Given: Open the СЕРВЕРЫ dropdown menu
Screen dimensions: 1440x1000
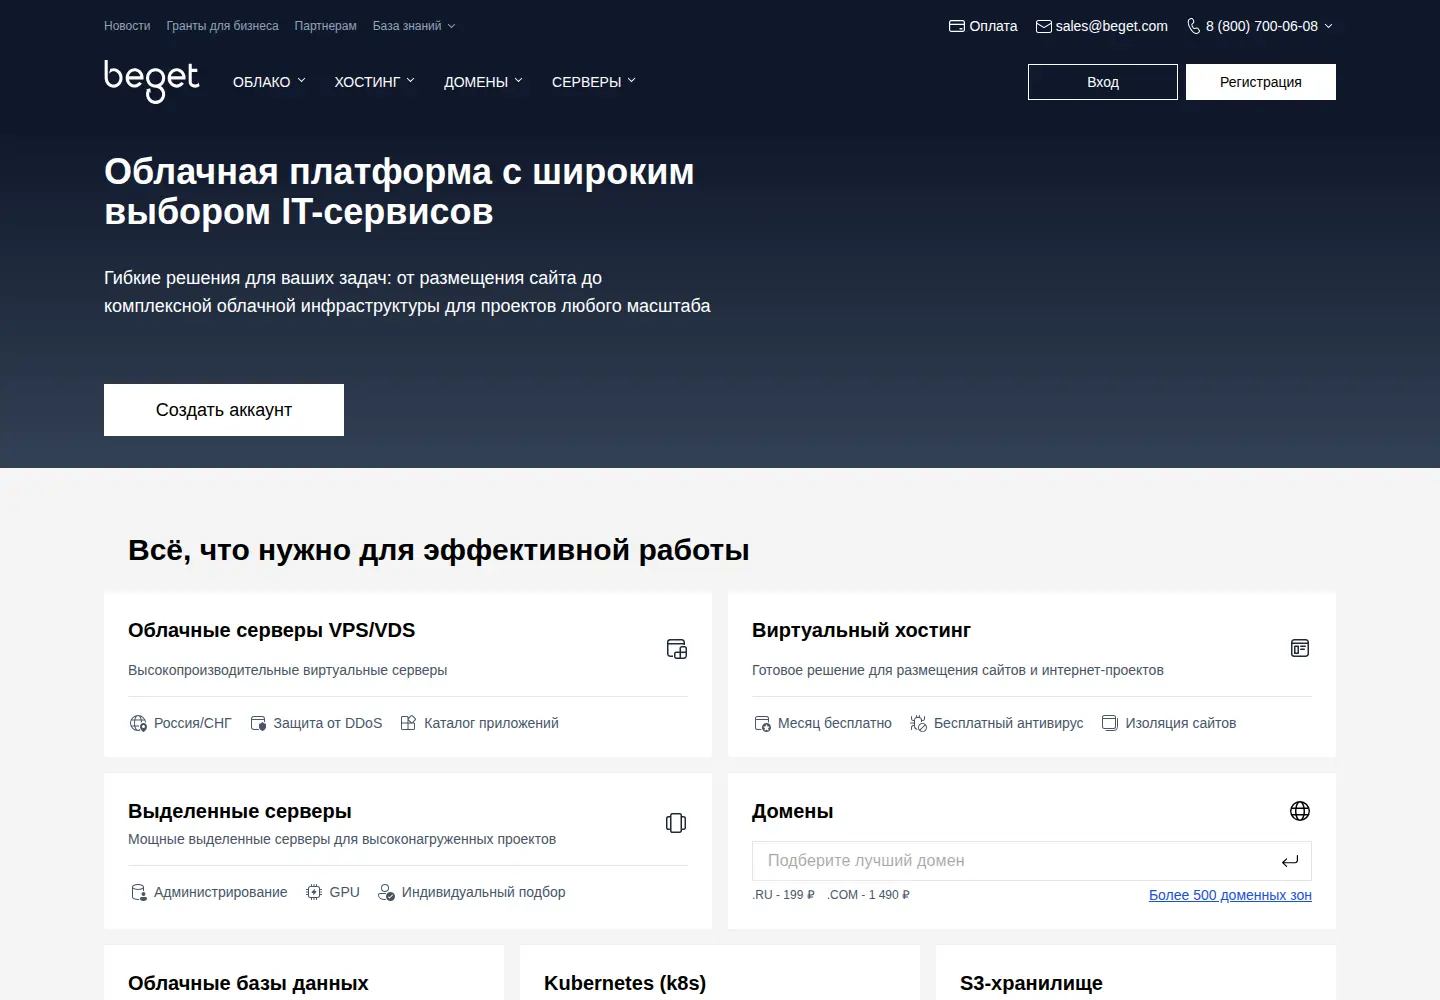Looking at the screenshot, I should click(x=594, y=82).
